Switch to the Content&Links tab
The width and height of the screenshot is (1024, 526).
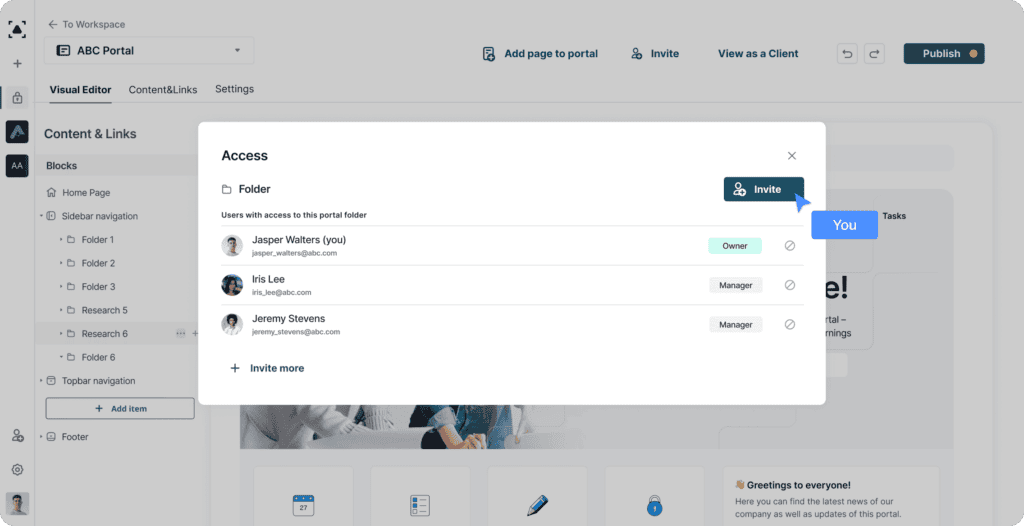point(163,90)
